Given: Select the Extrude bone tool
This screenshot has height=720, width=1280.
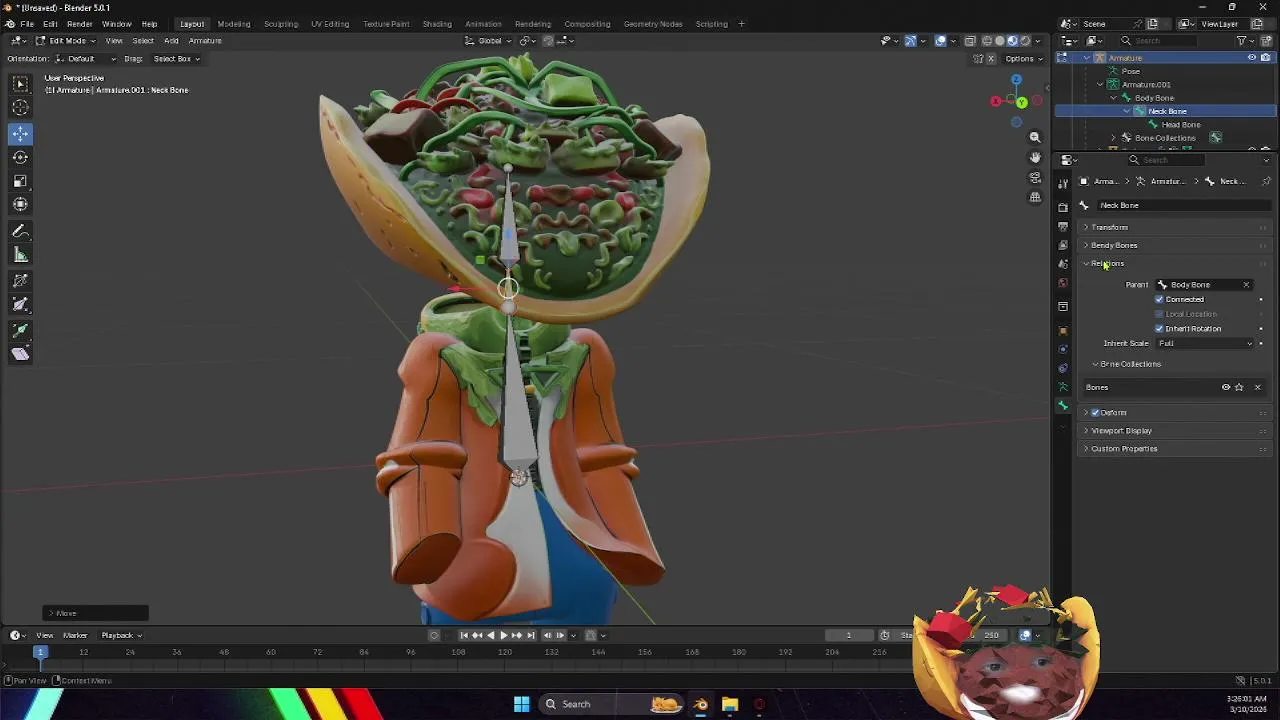Looking at the screenshot, I should click(x=20, y=330).
